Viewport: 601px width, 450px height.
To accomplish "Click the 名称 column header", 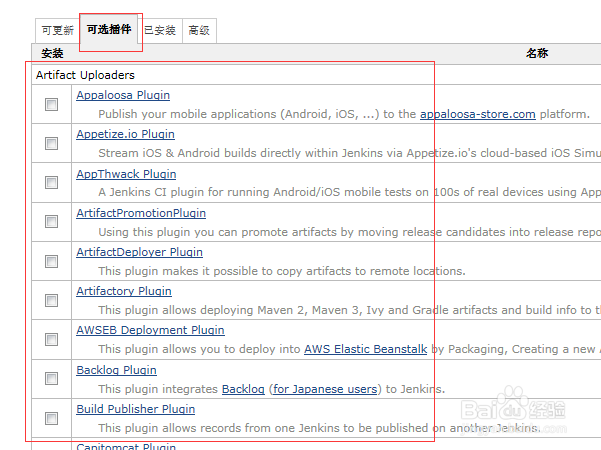I will (x=537, y=53).
